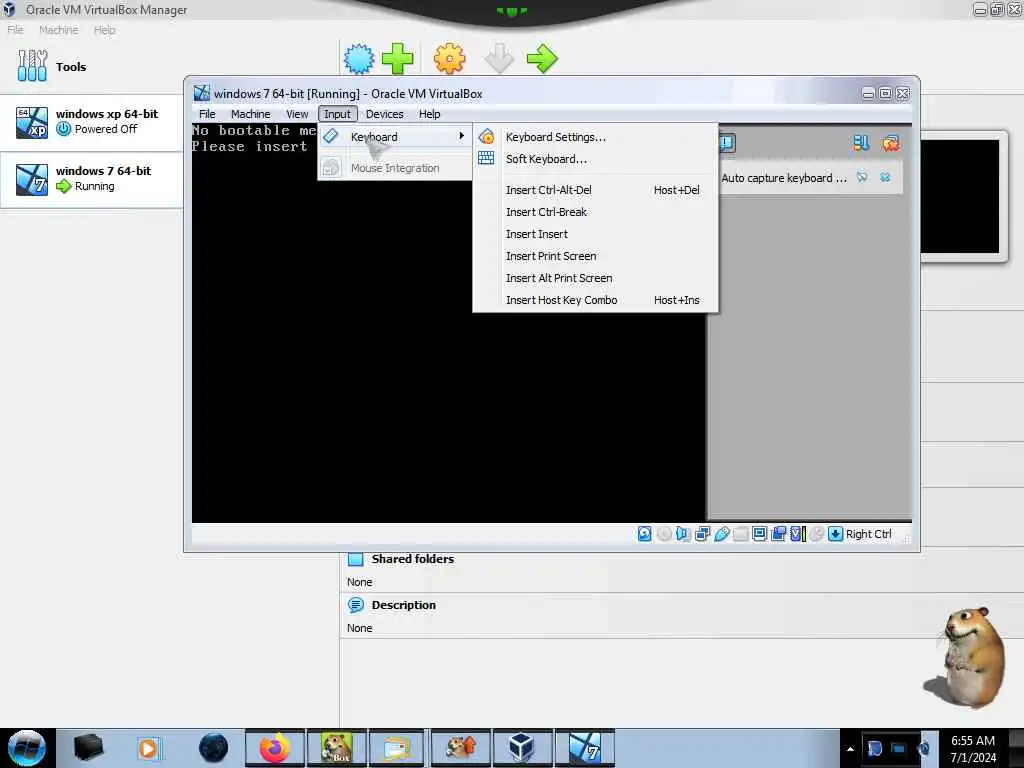Open Machine menu in VM window
1024x768 pixels.
point(250,114)
